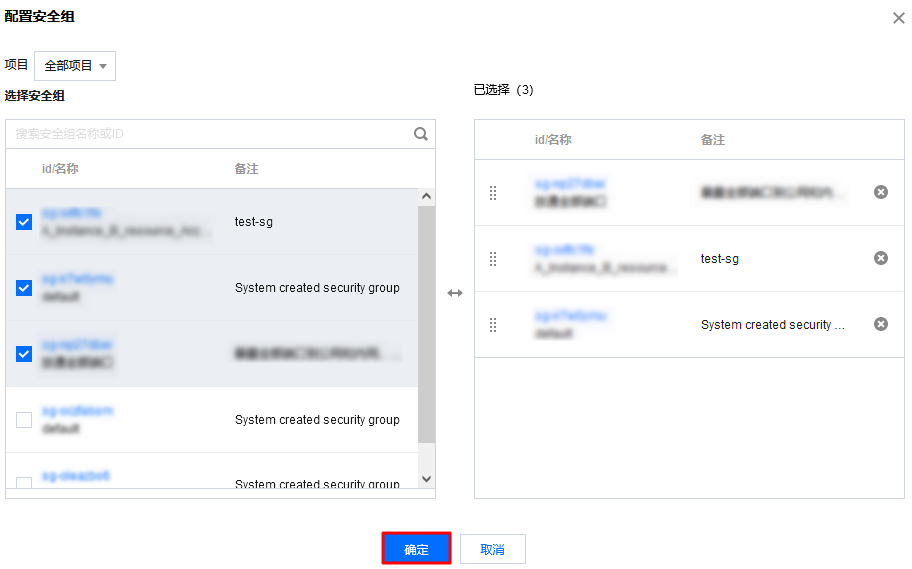Viewport: 912px width, 569px height.
Task: Open ID link in selected System created row
Action: click(570, 316)
